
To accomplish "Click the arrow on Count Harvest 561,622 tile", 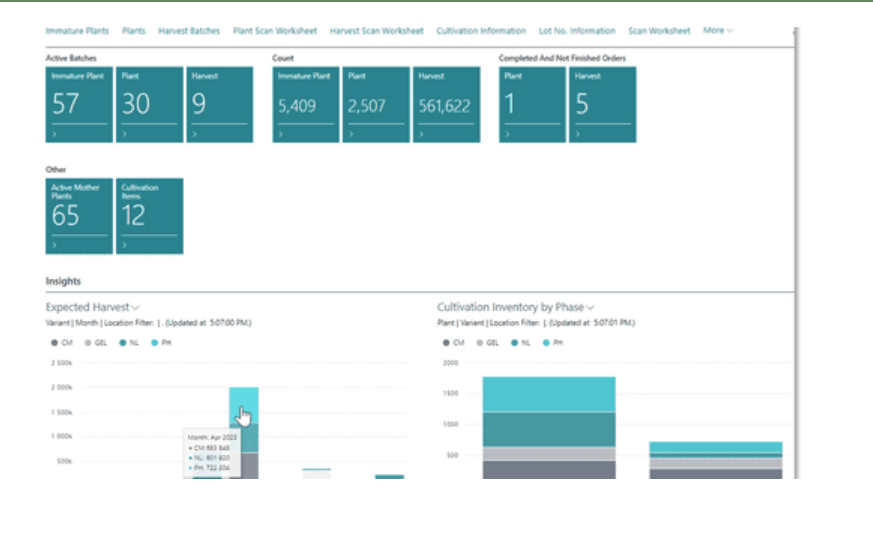I will coord(419,133).
